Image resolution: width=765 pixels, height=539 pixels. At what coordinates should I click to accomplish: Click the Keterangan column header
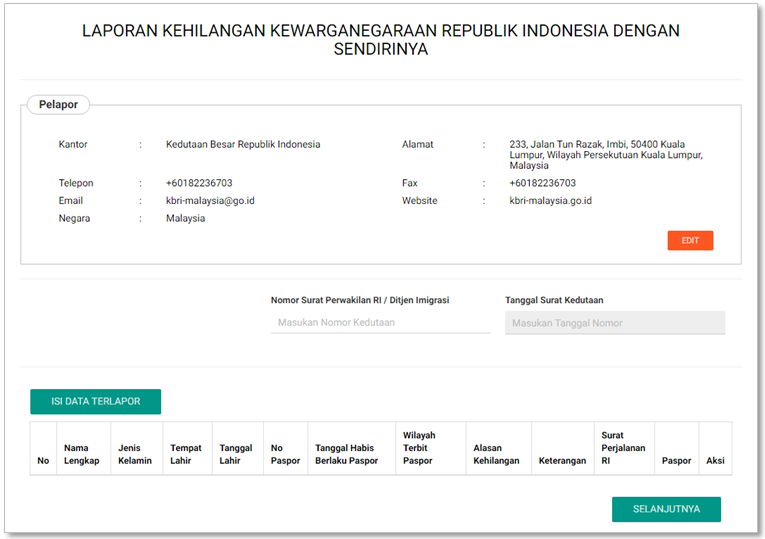[561, 461]
